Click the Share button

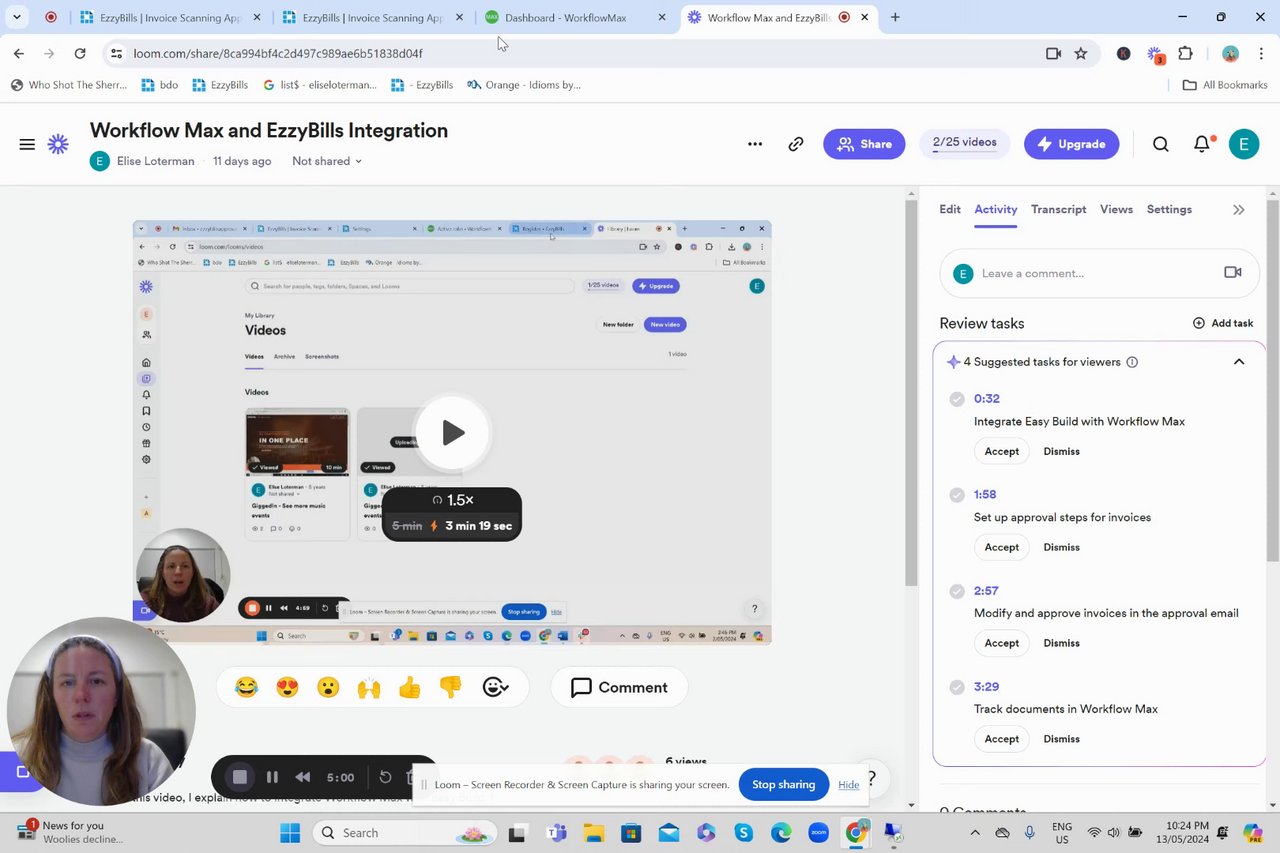[864, 144]
